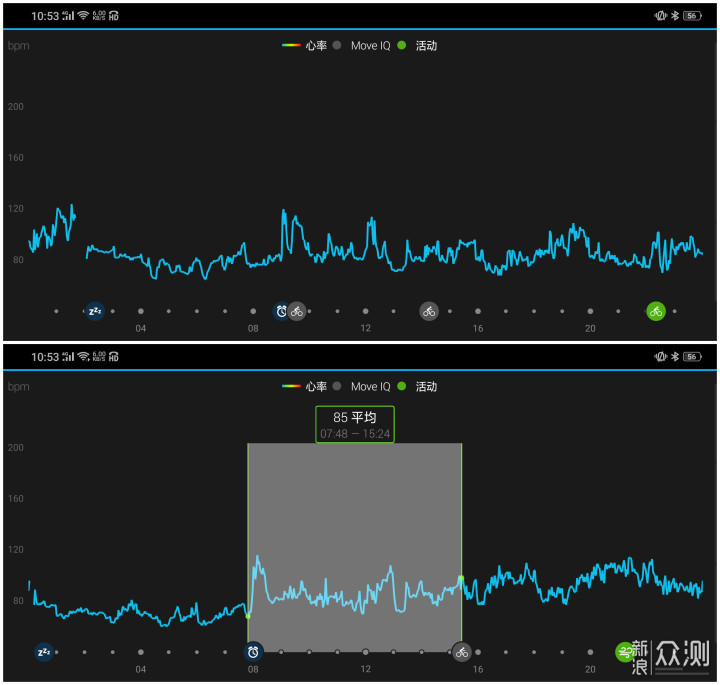
Task: Select the cycling icon at selection end, lower chart
Action: [x=461, y=652]
